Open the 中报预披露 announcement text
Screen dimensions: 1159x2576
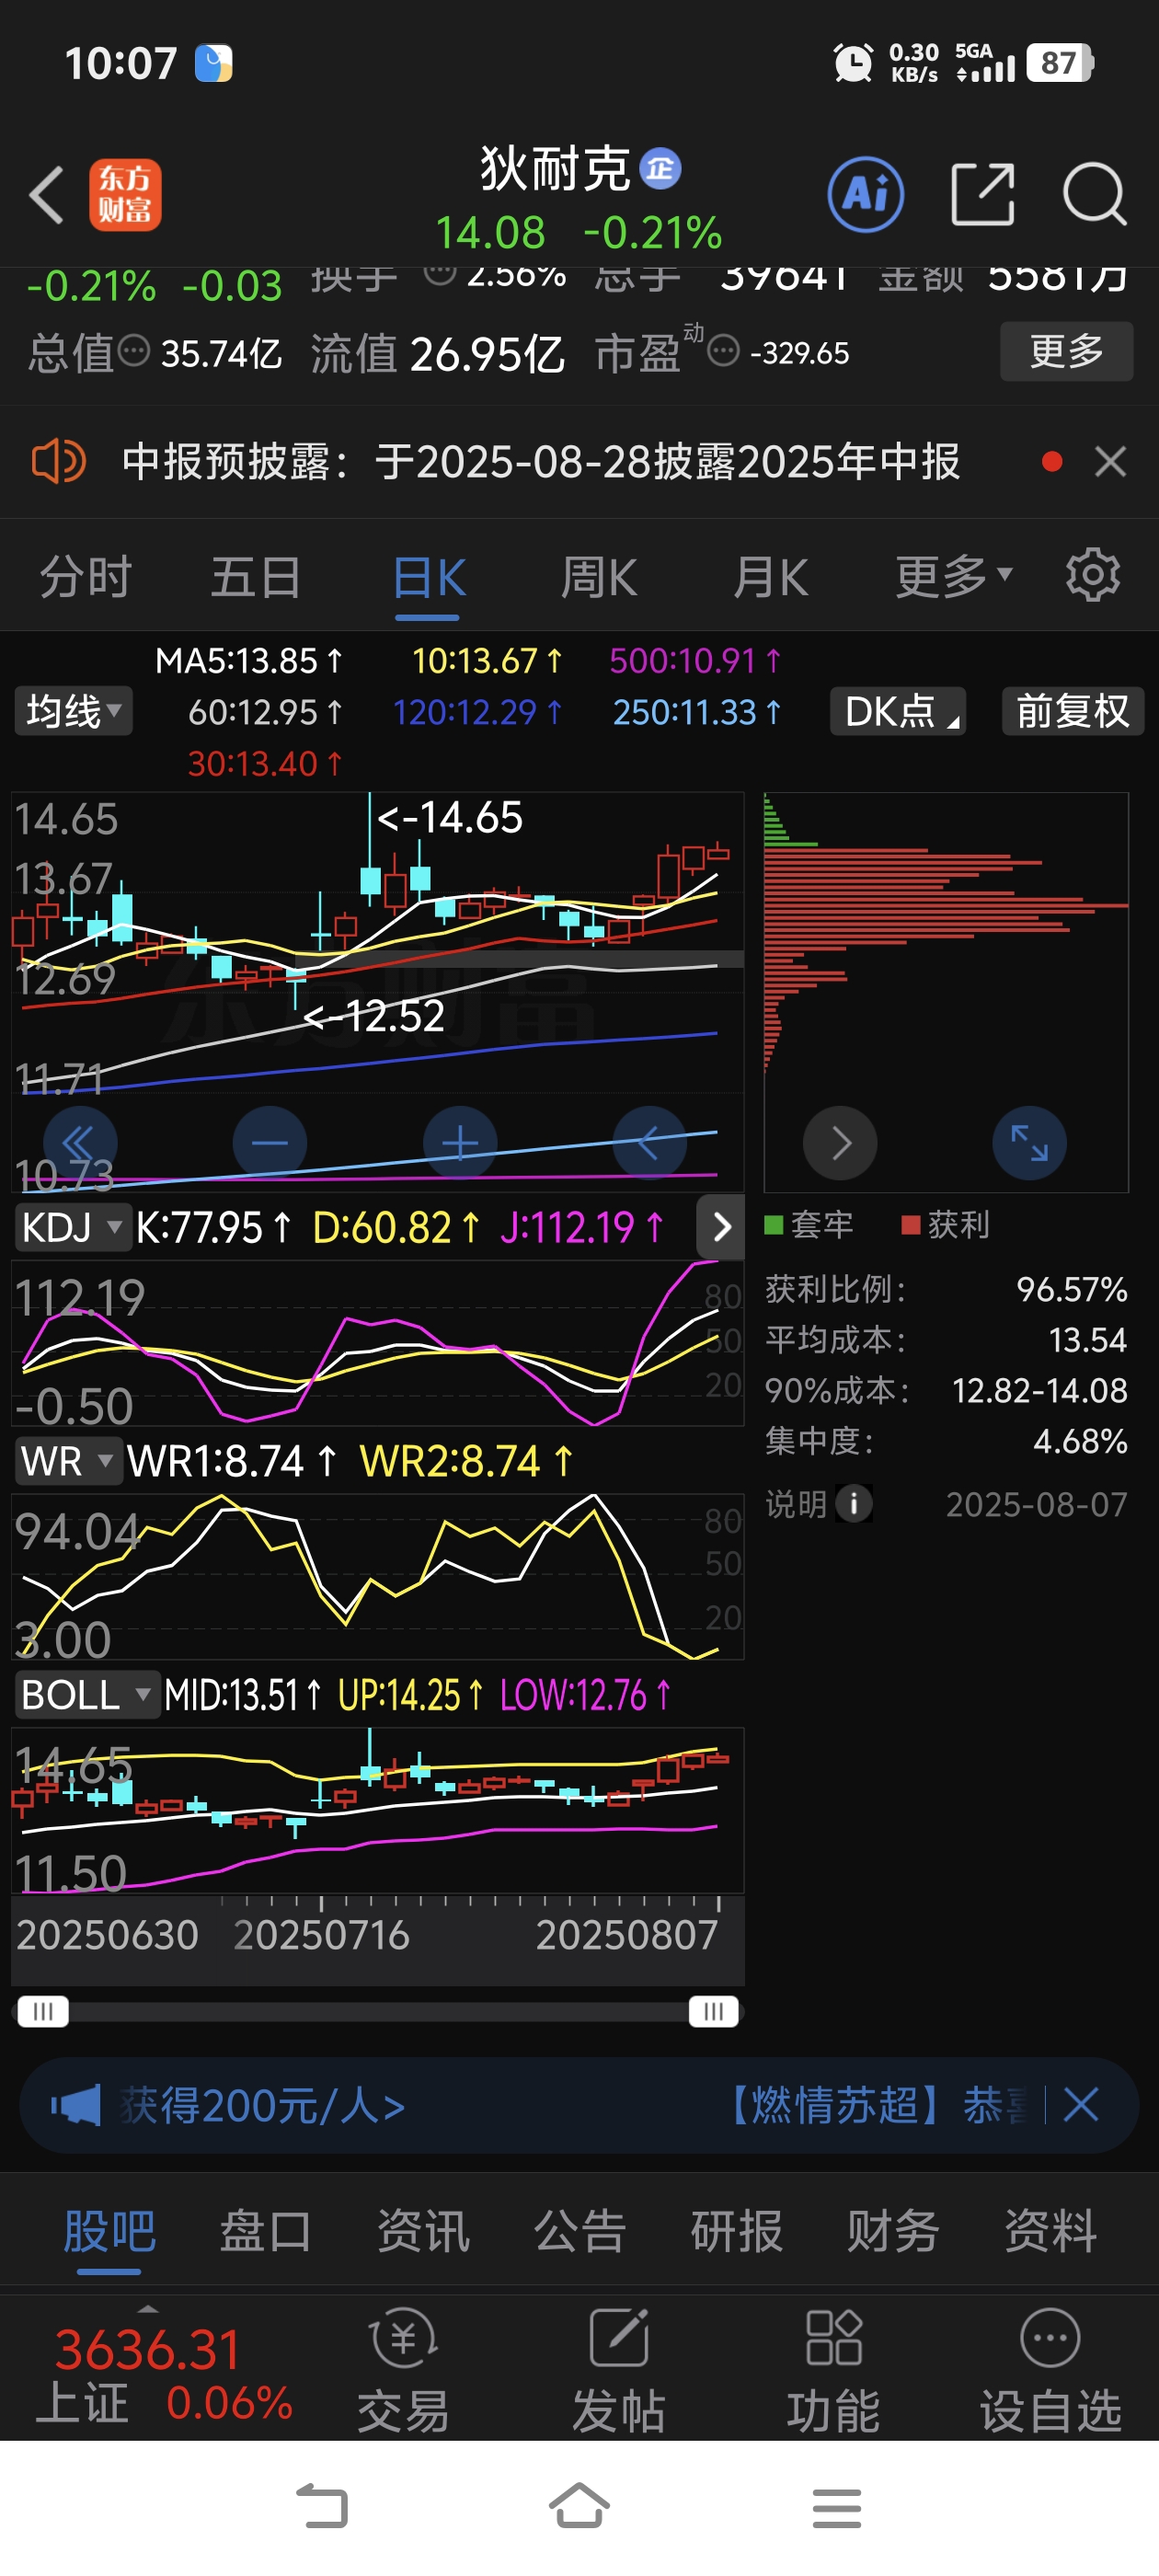[541, 462]
